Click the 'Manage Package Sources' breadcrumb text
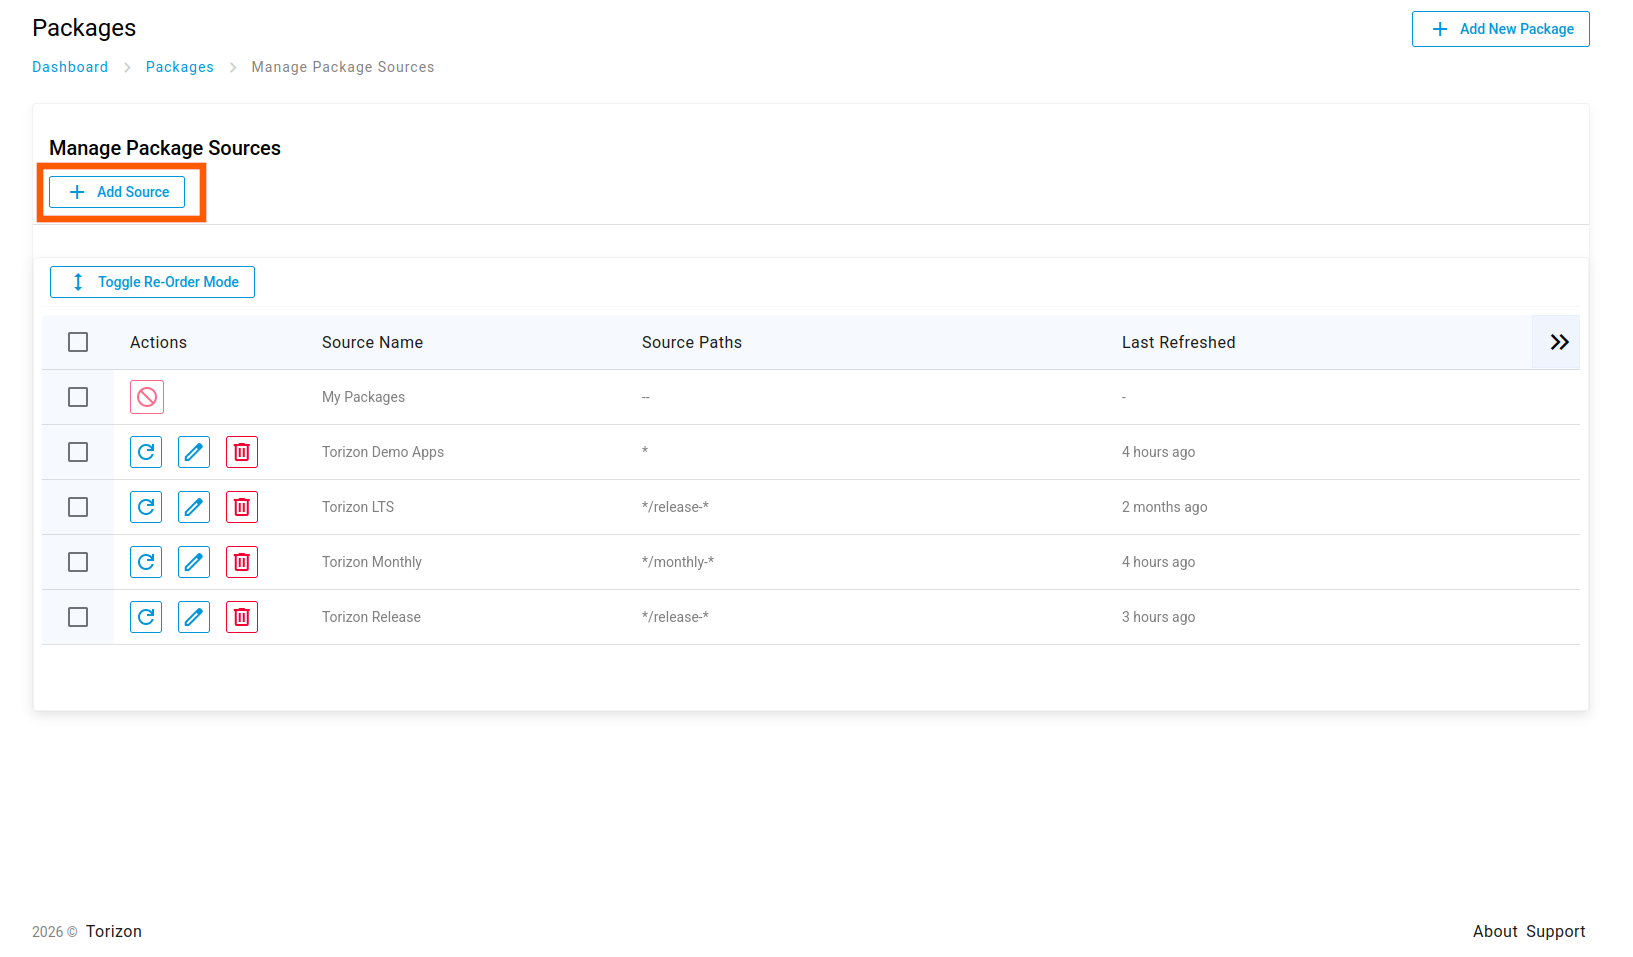The height and width of the screenshot is (957, 1633). [x=343, y=67]
